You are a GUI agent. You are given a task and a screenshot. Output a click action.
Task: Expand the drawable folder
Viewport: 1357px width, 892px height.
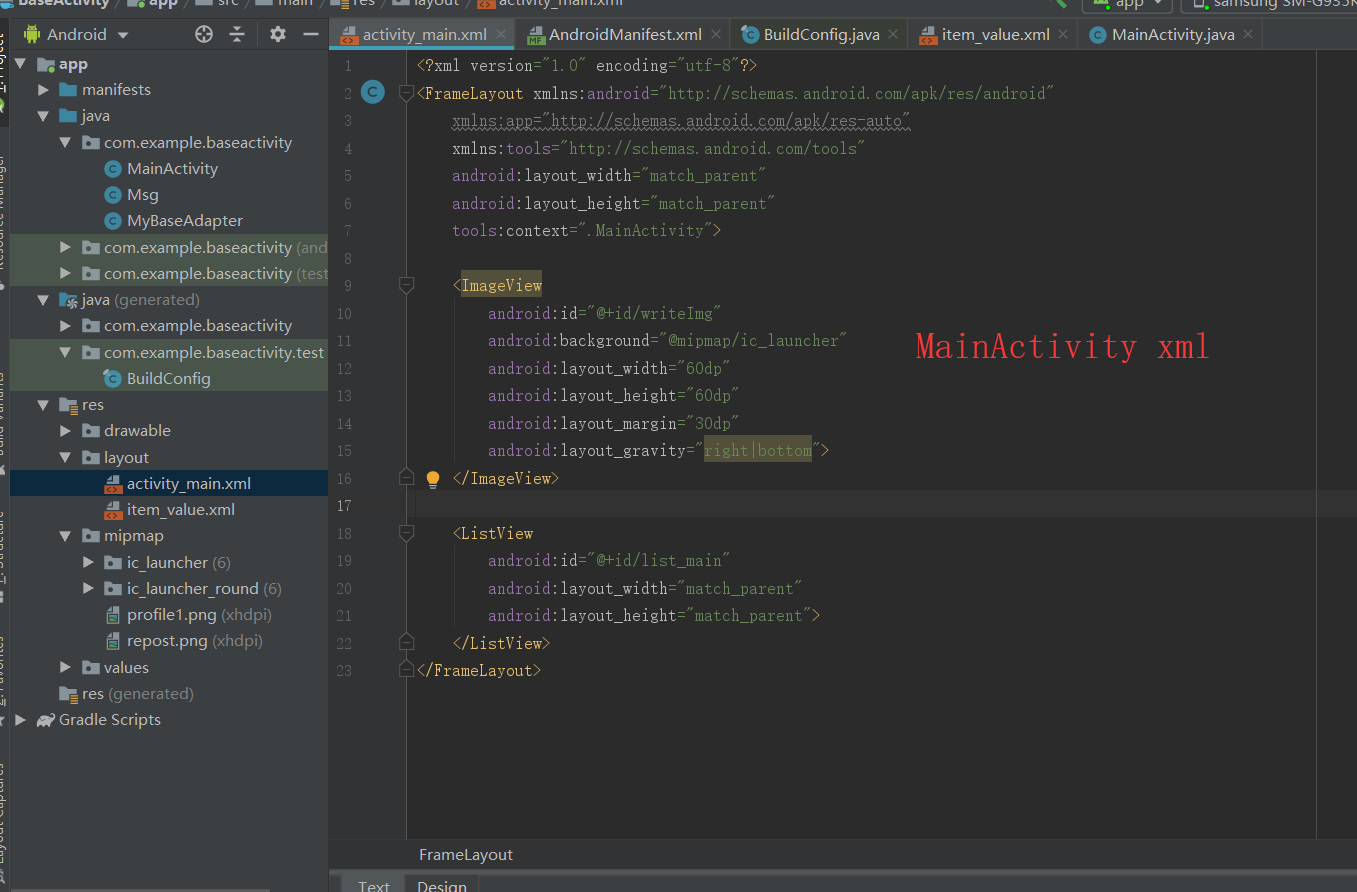(65, 431)
